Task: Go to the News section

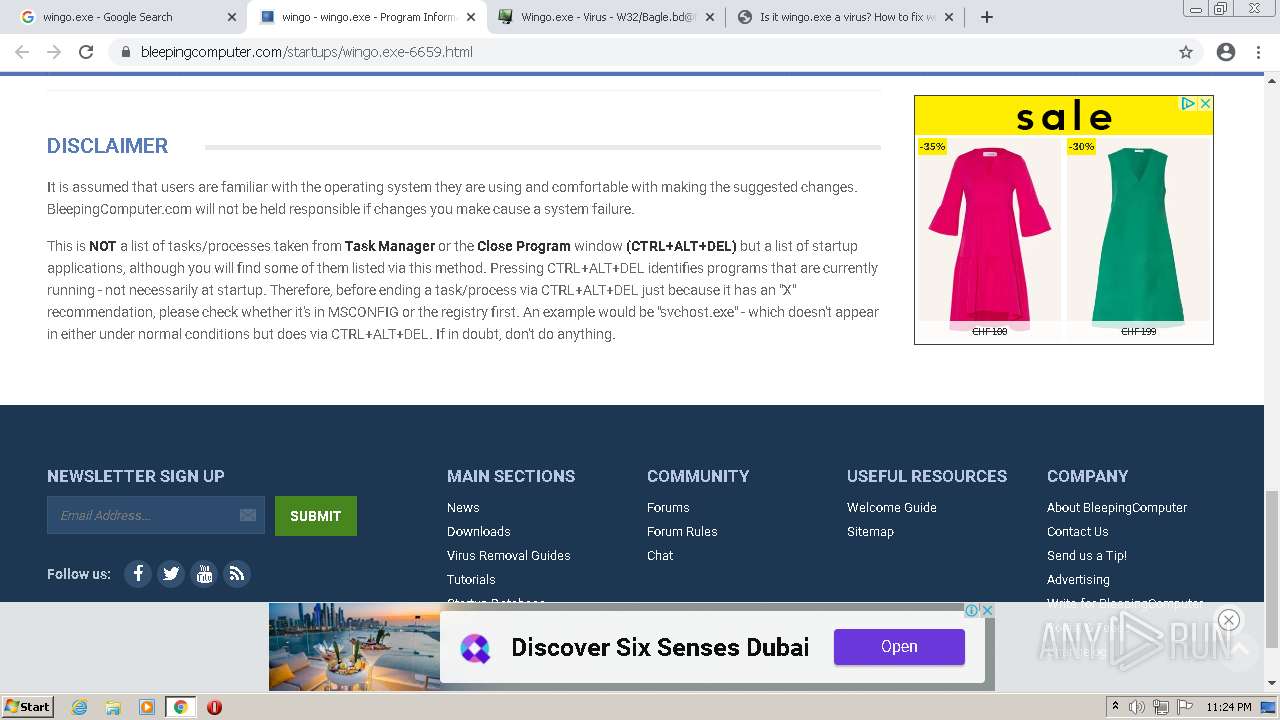Action: (x=463, y=507)
